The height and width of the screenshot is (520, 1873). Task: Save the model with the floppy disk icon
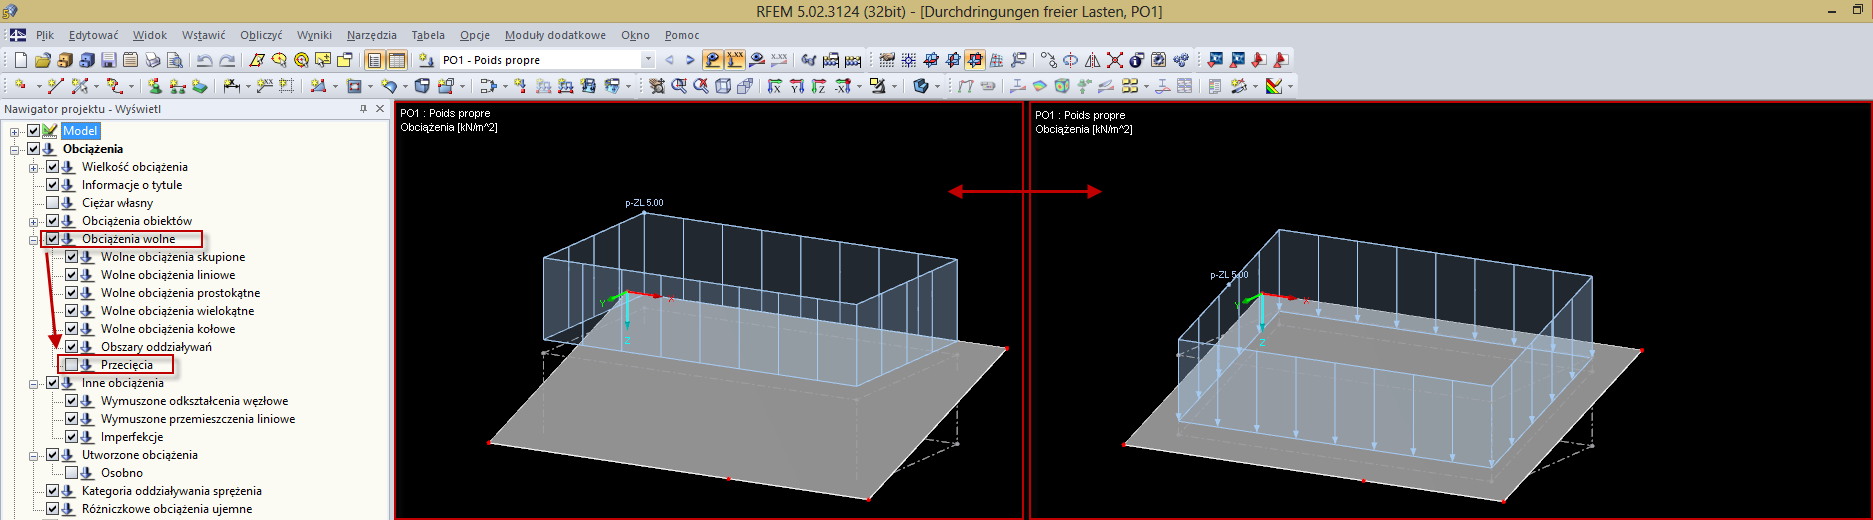(109, 60)
